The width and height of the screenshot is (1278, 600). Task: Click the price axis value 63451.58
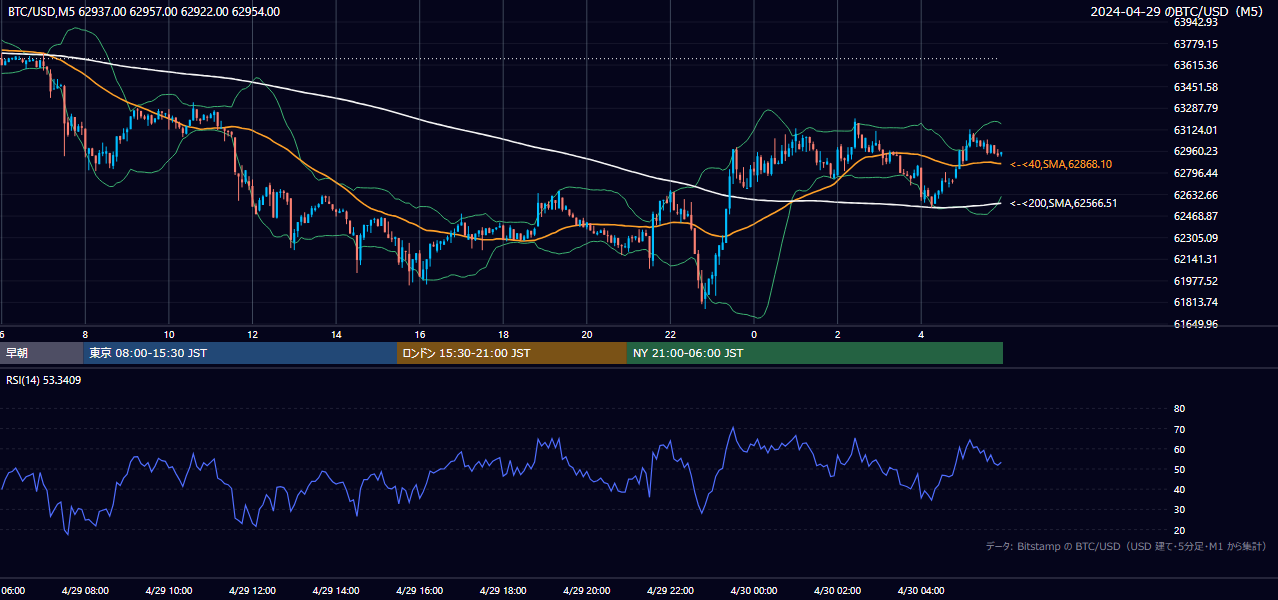1195,87
